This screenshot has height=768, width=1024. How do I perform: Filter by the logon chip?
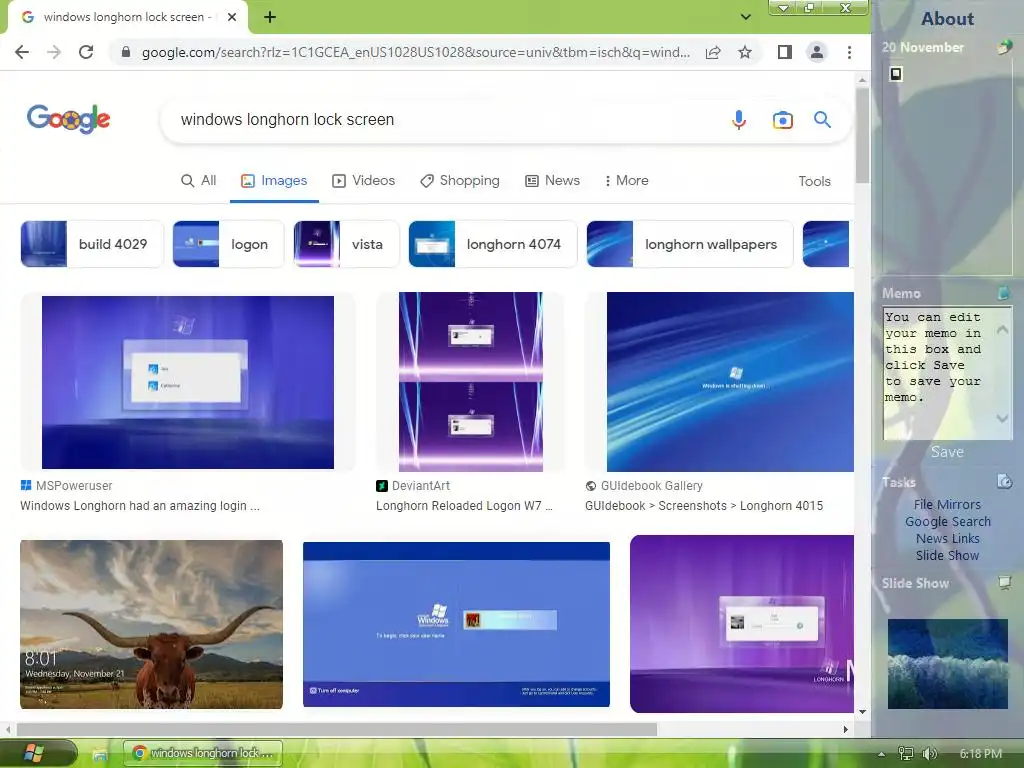[229, 244]
